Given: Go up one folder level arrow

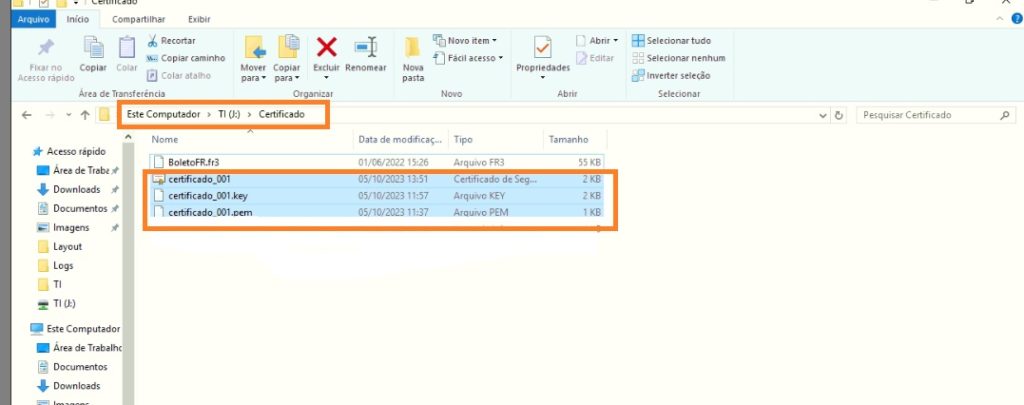Looking at the screenshot, I should tap(85, 115).
